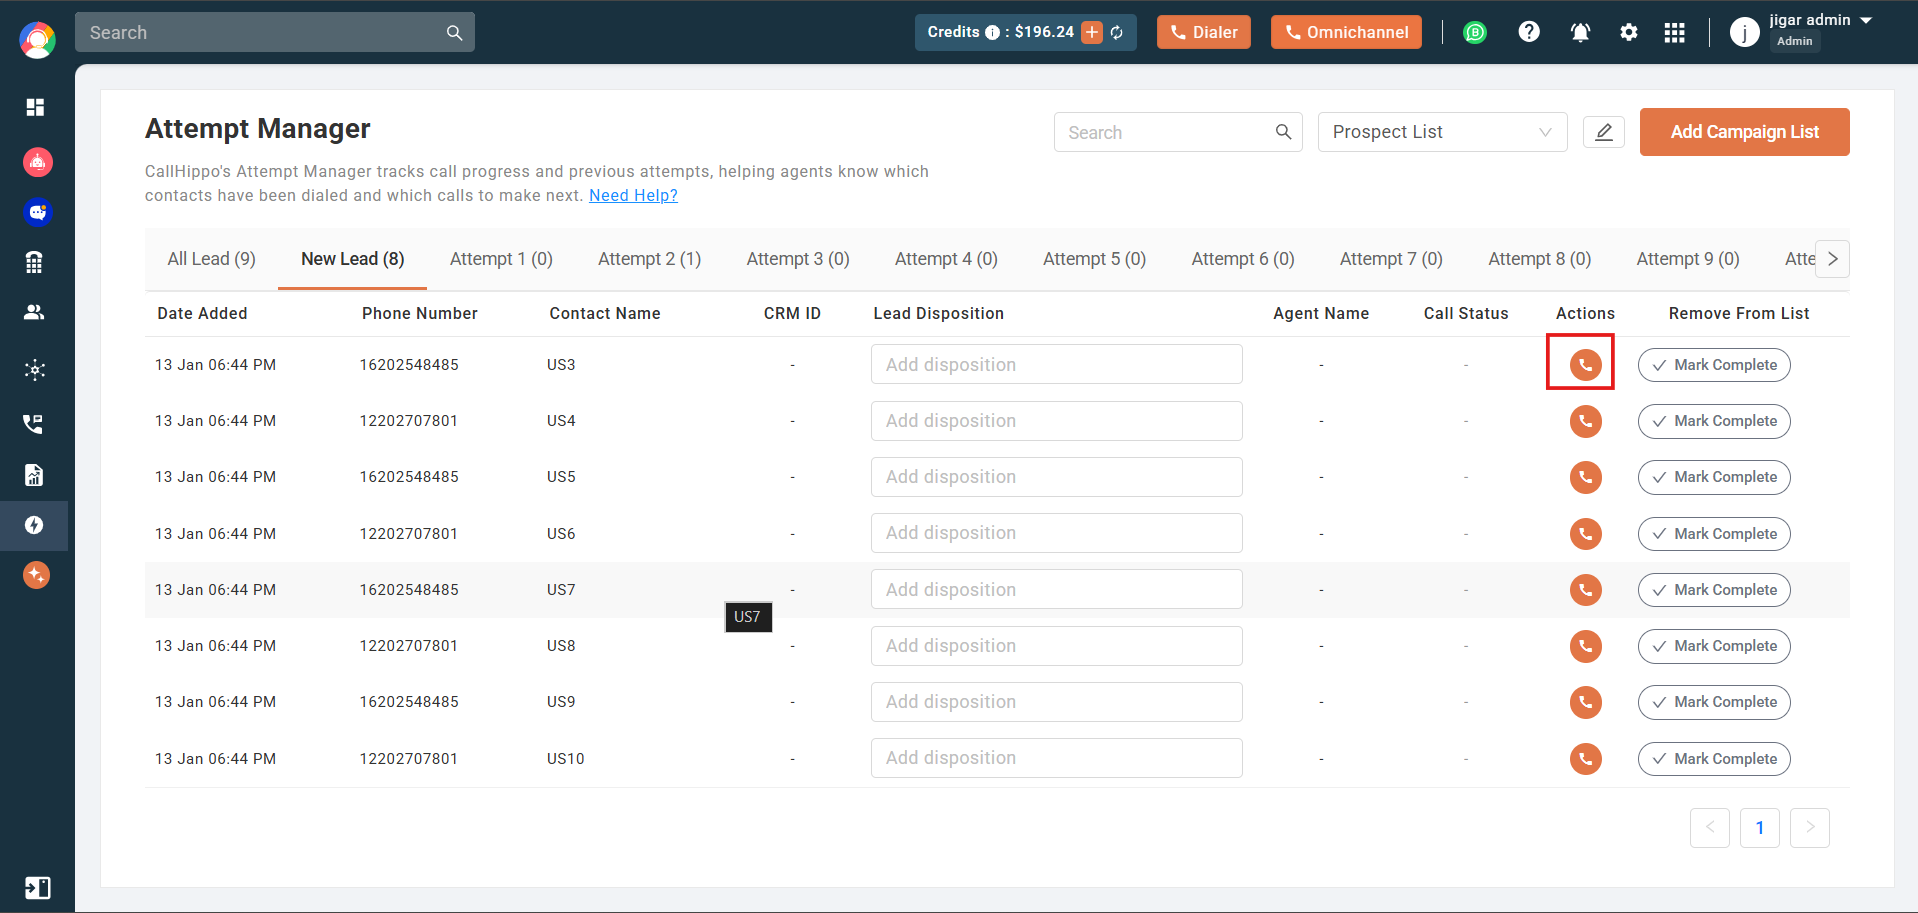Click the edit pencil icon near Prospect List

[1604, 132]
